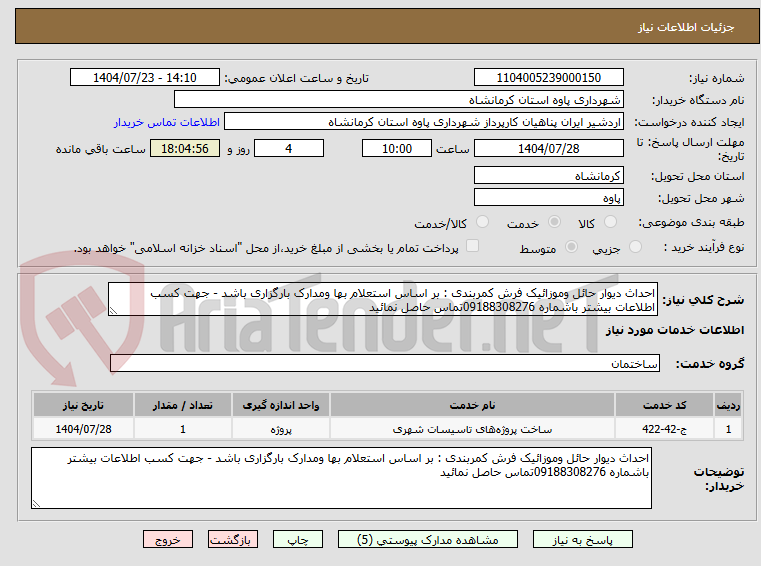The height and width of the screenshot is (566, 761).
Task: Click the buyer name field شهرداری پاوه
Action: tap(398, 100)
